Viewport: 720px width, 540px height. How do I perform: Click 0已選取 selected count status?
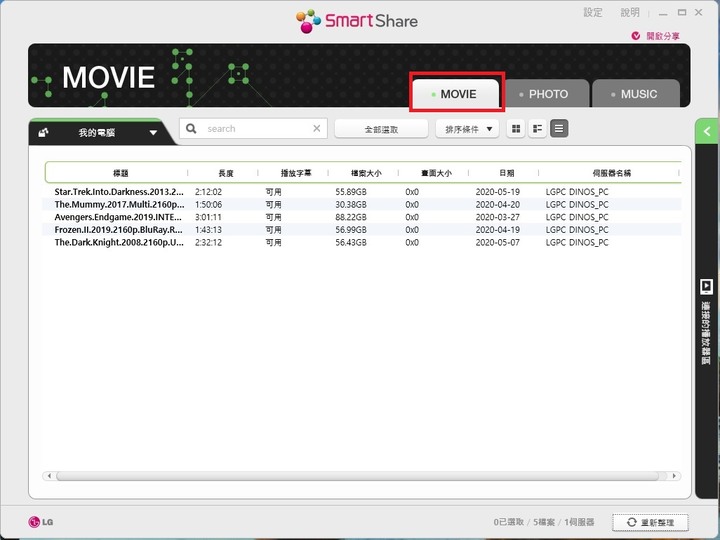tap(509, 522)
